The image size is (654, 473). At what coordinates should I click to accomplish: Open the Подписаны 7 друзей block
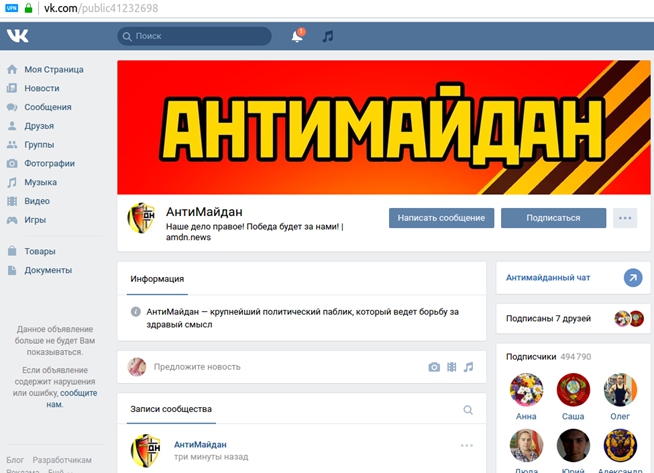pos(573,319)
